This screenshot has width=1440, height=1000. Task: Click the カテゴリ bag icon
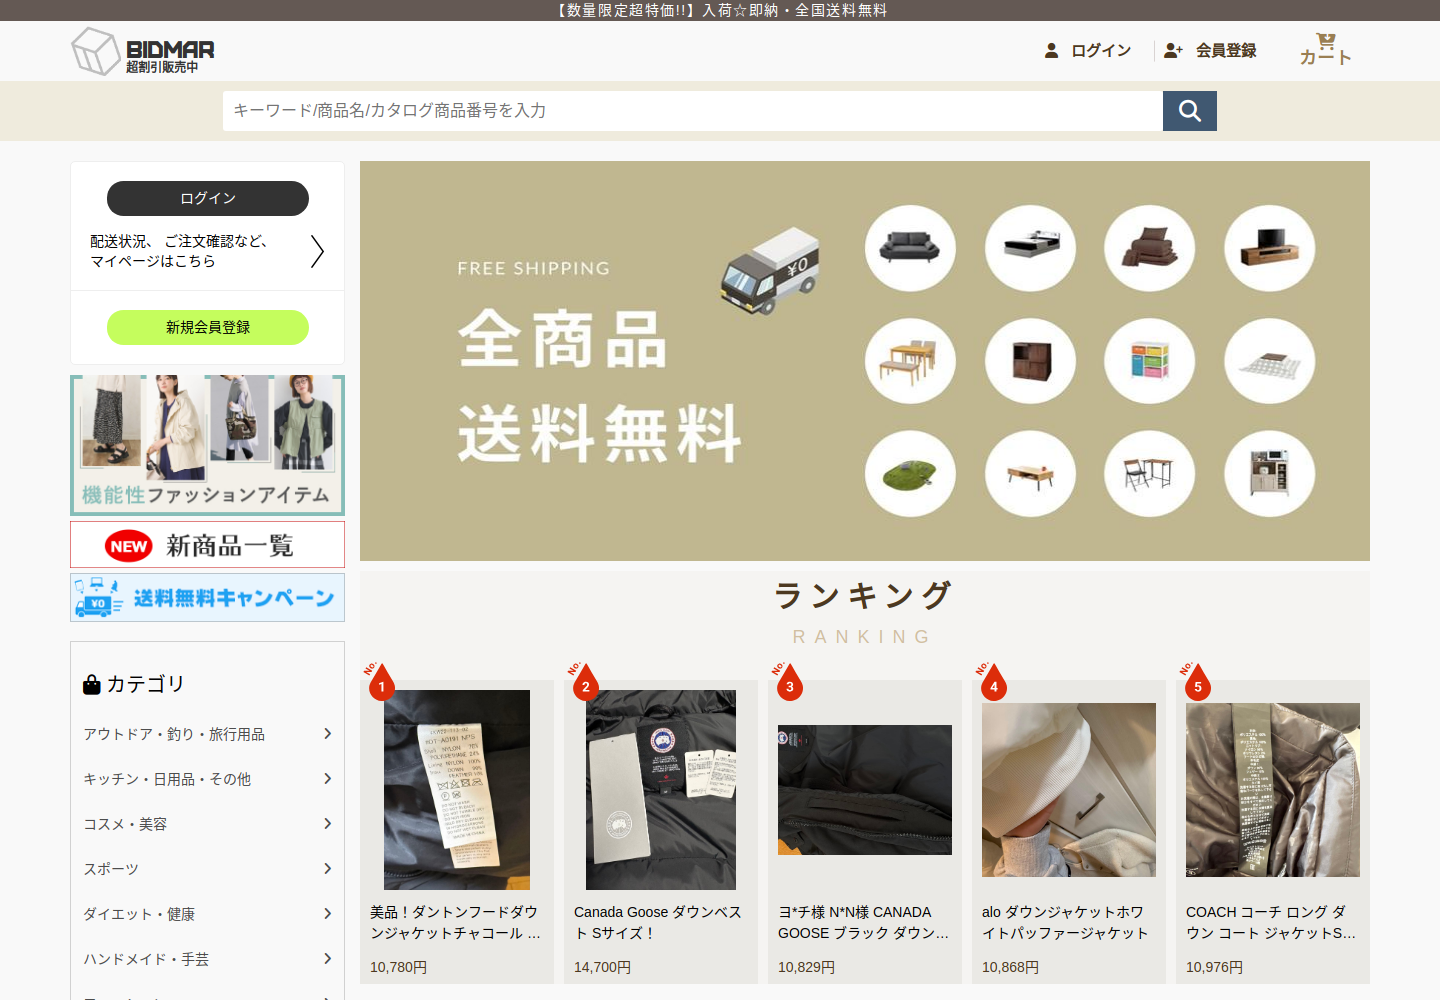click(x=92, y=684)
